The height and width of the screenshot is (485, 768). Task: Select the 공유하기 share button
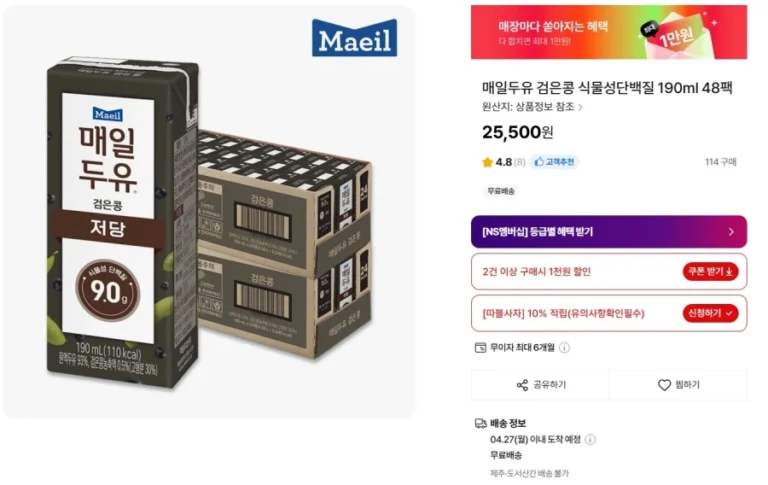pos(541,385)
